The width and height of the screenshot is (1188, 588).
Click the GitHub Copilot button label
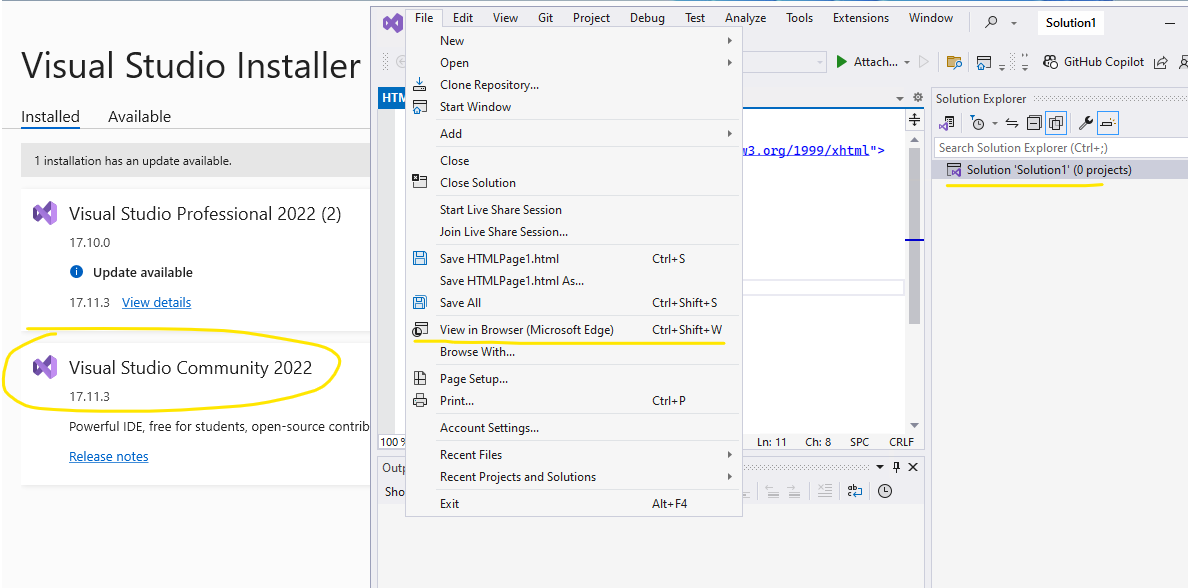tap(1104, 62)
